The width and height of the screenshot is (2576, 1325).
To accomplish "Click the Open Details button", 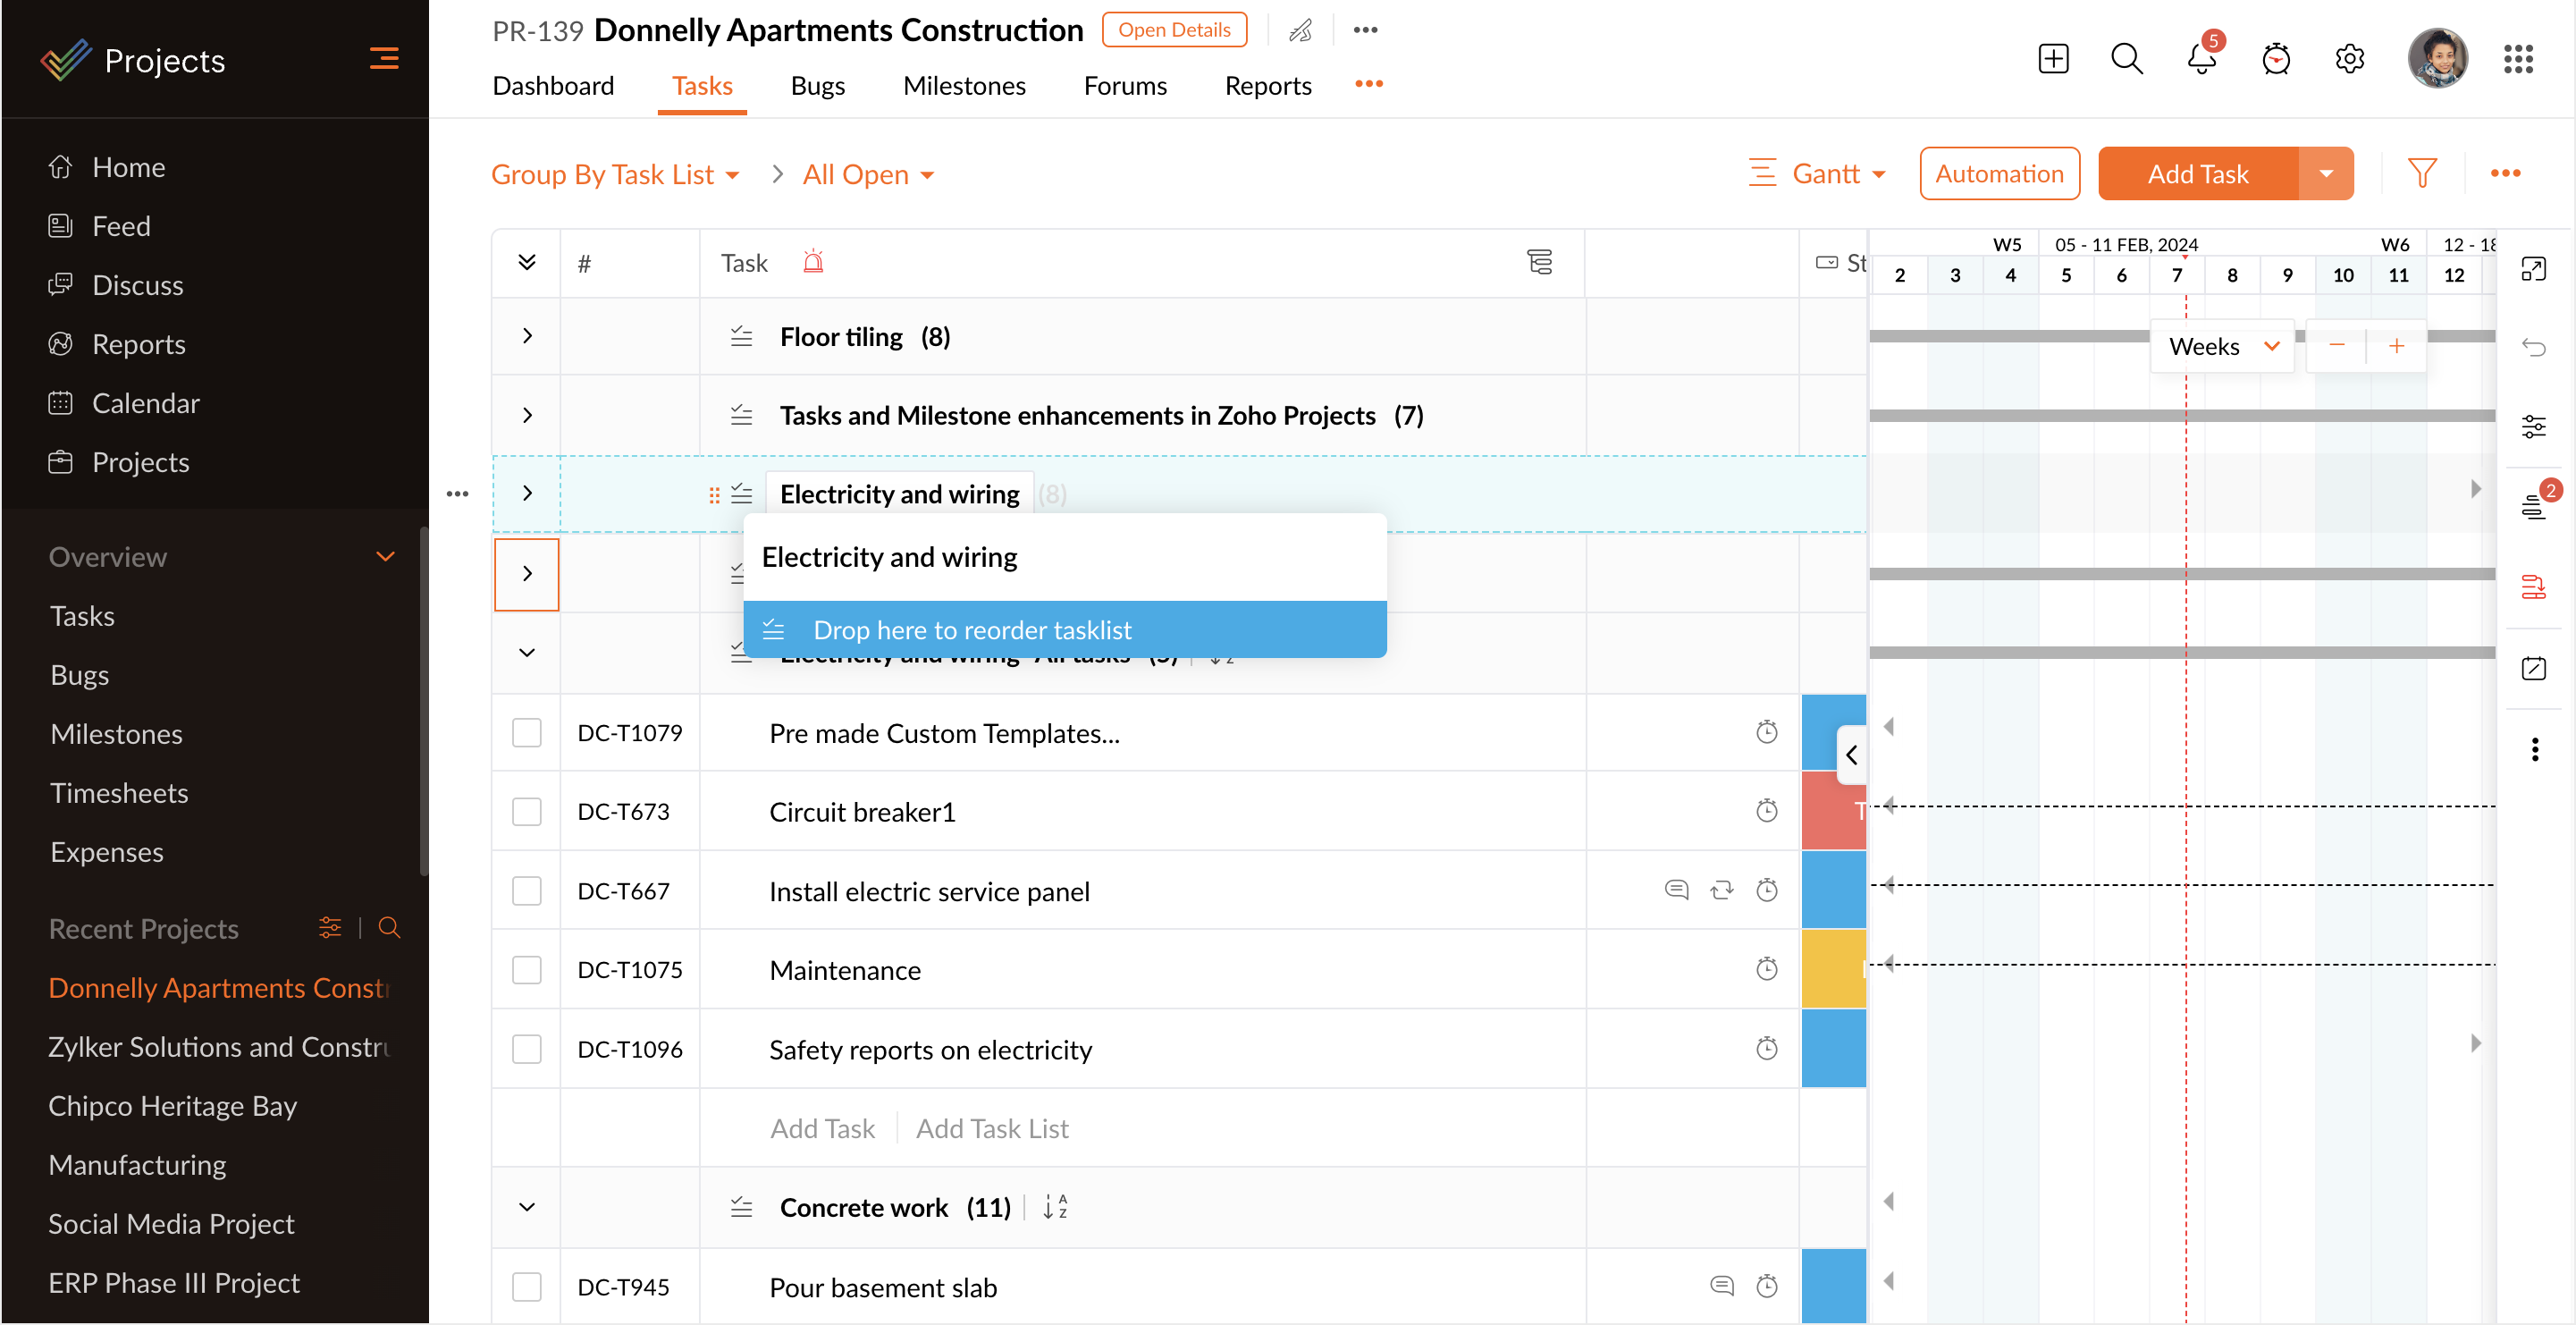I will 1174,30.
